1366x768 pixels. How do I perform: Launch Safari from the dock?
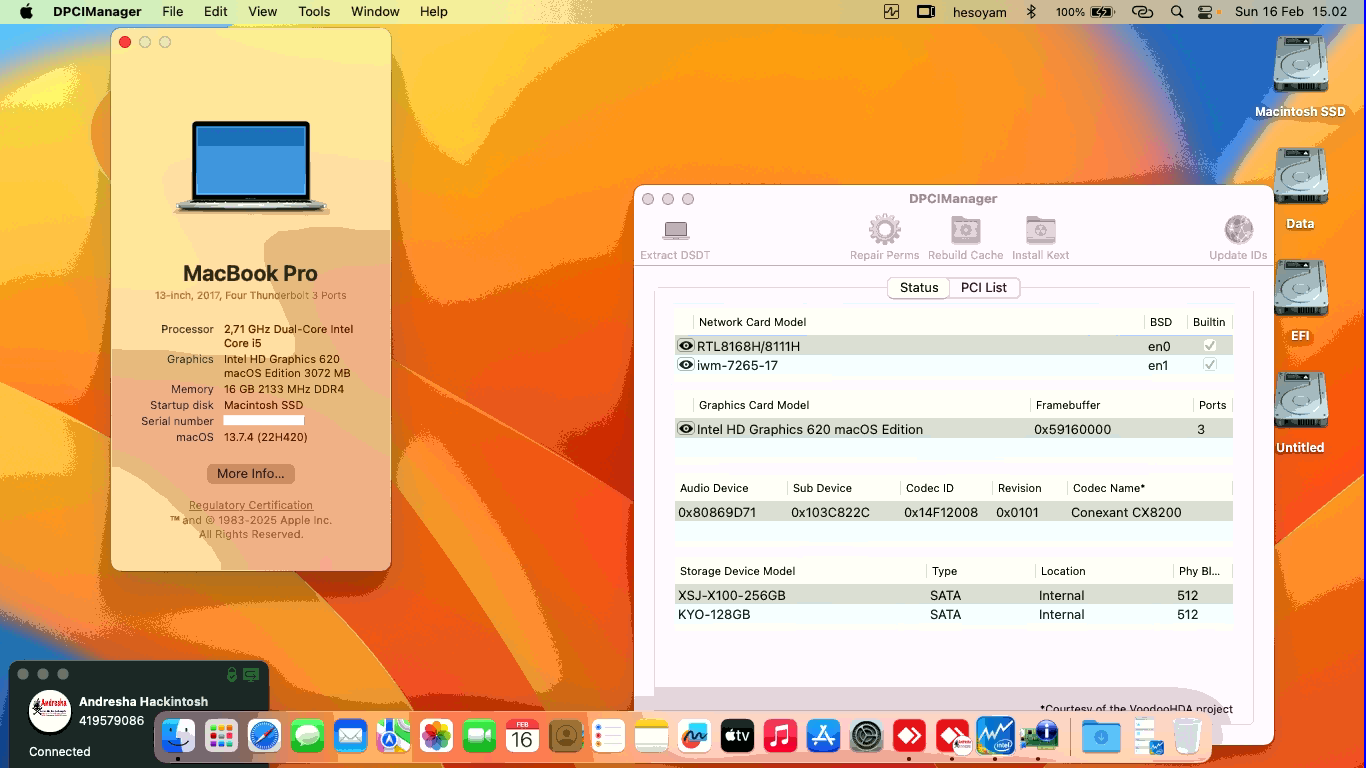[x=264, y=737]
